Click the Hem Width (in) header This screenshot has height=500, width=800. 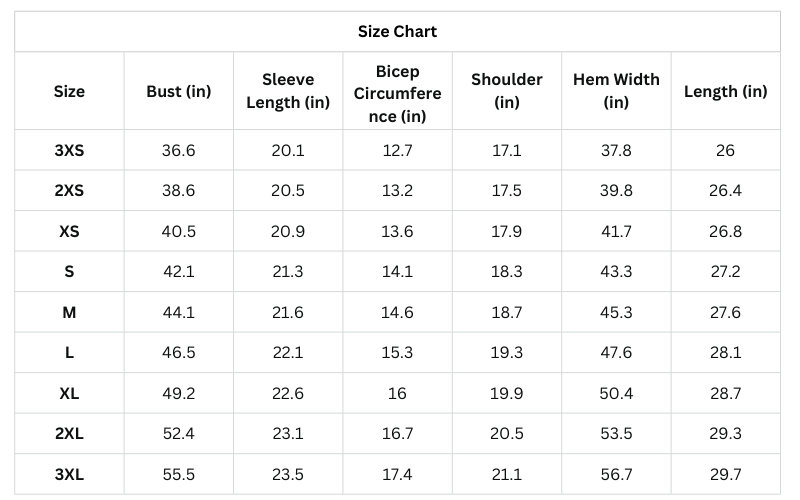click(616, 91)
